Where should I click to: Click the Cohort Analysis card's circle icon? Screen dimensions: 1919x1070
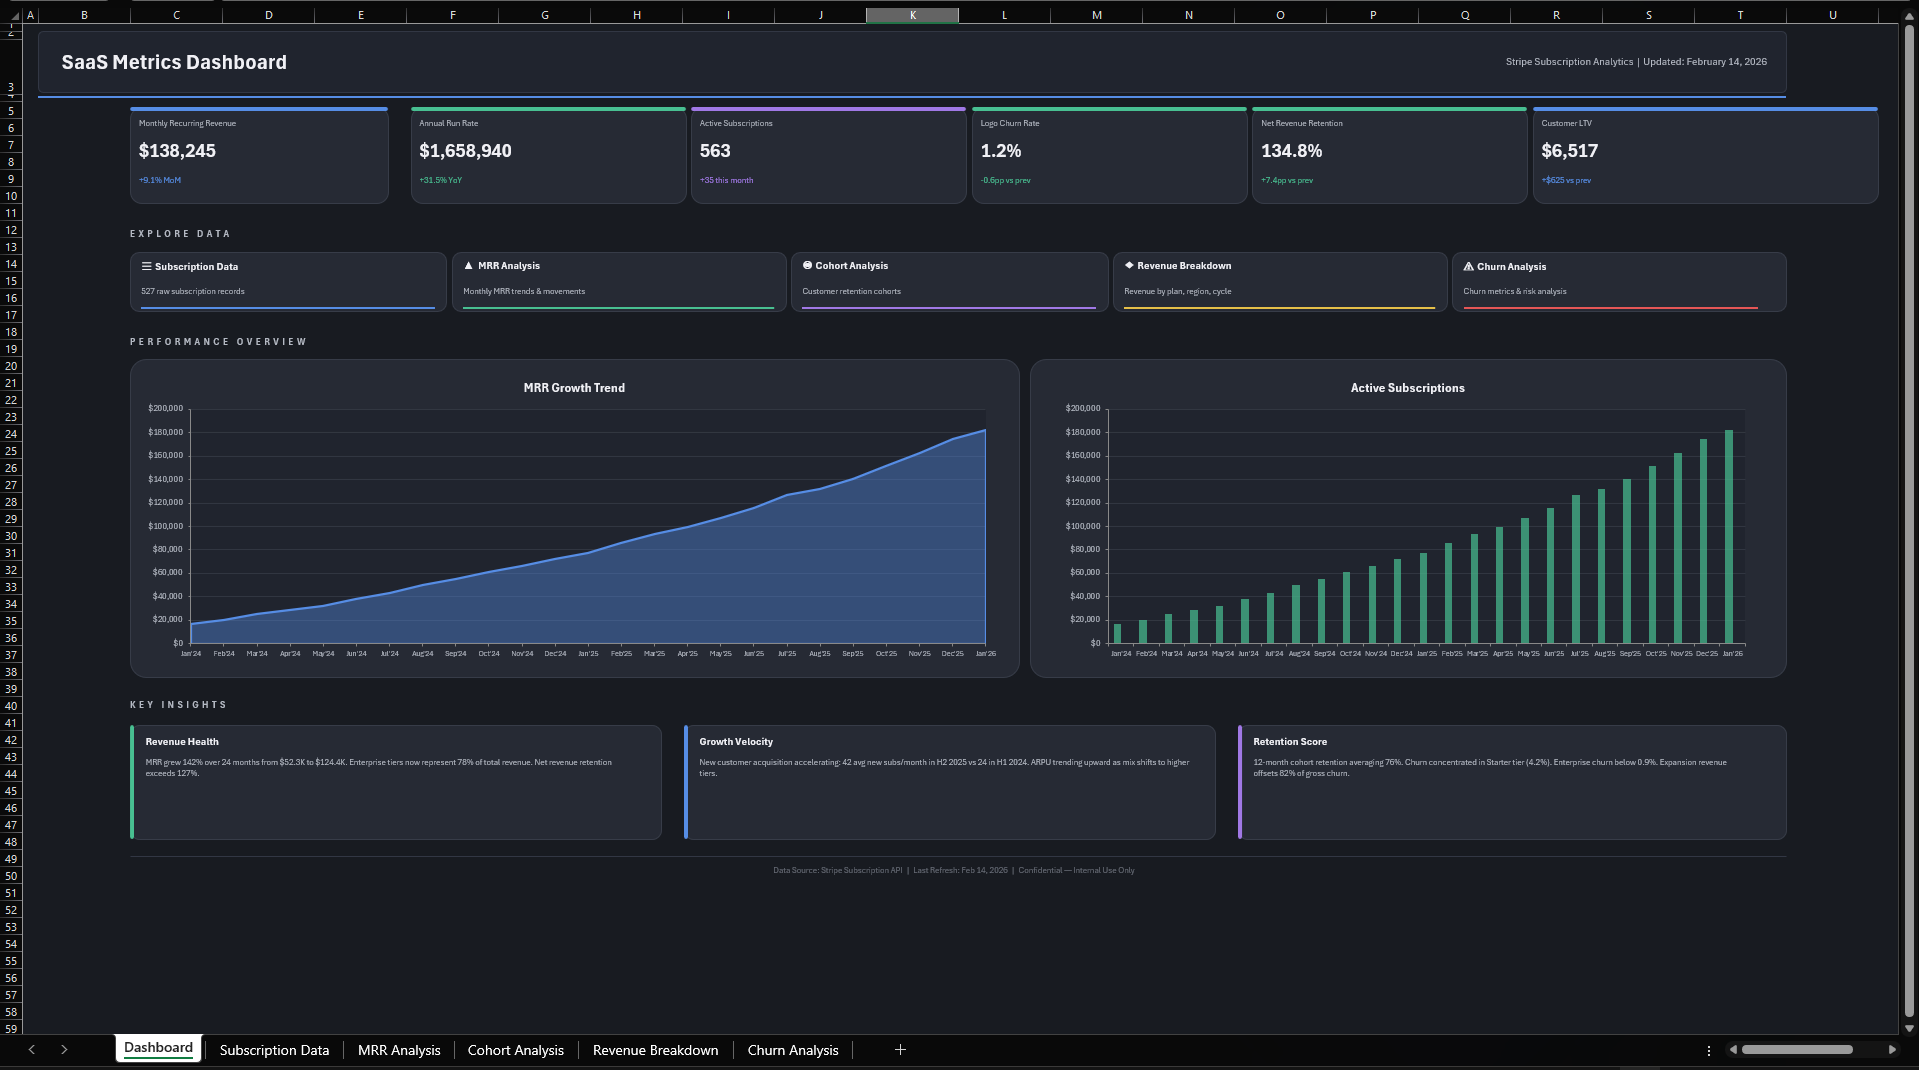point(807,266)
